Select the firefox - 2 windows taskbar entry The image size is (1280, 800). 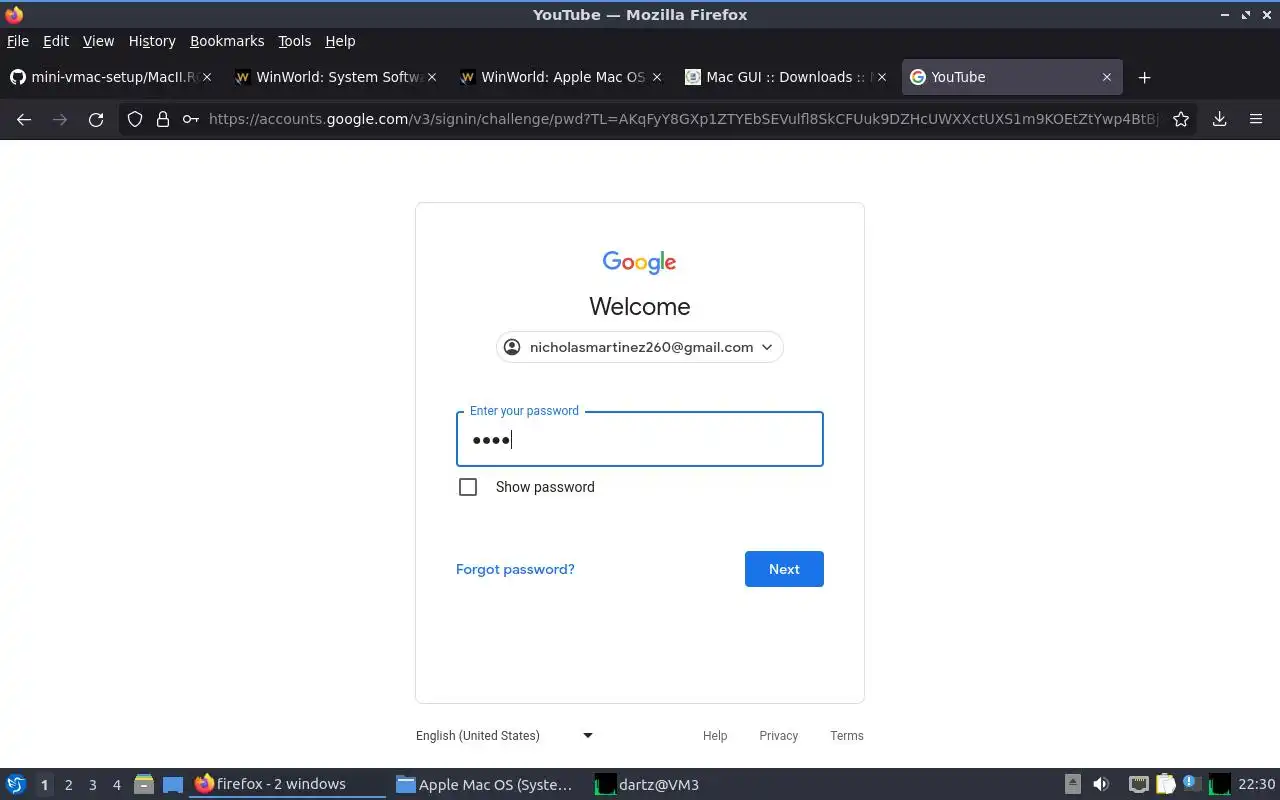tap(287, 784)
